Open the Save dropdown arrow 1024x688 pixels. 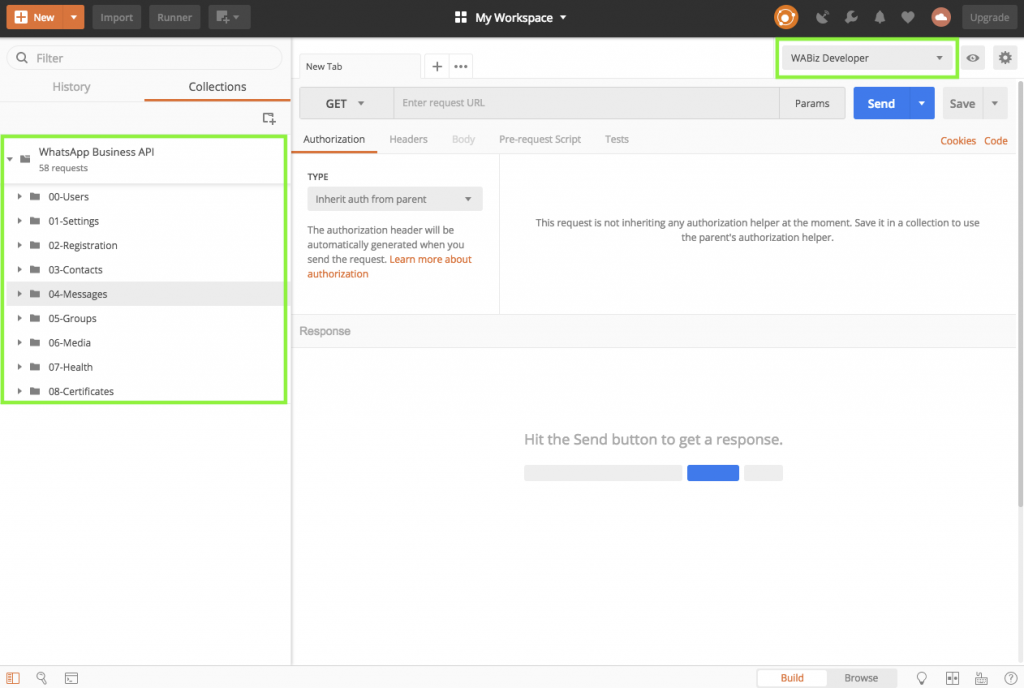[995, 103]
